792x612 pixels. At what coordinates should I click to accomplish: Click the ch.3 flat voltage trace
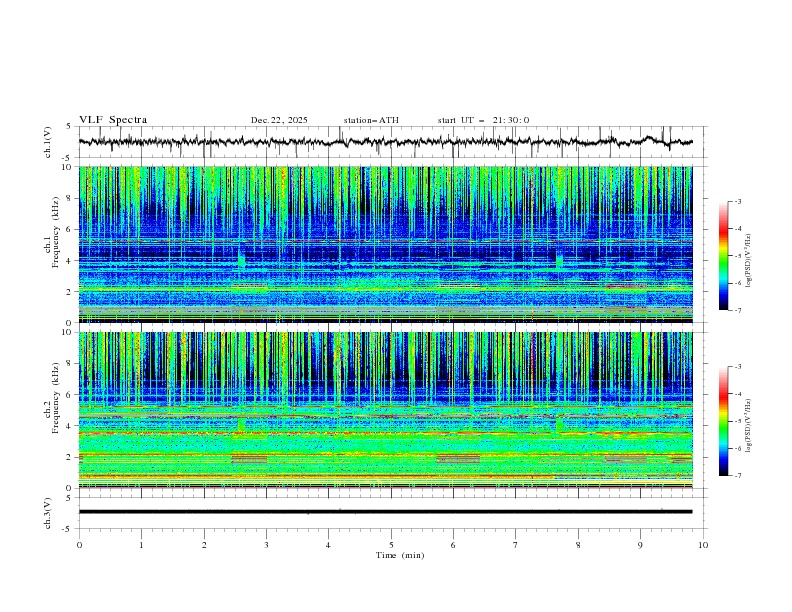(x=385, y=512)
